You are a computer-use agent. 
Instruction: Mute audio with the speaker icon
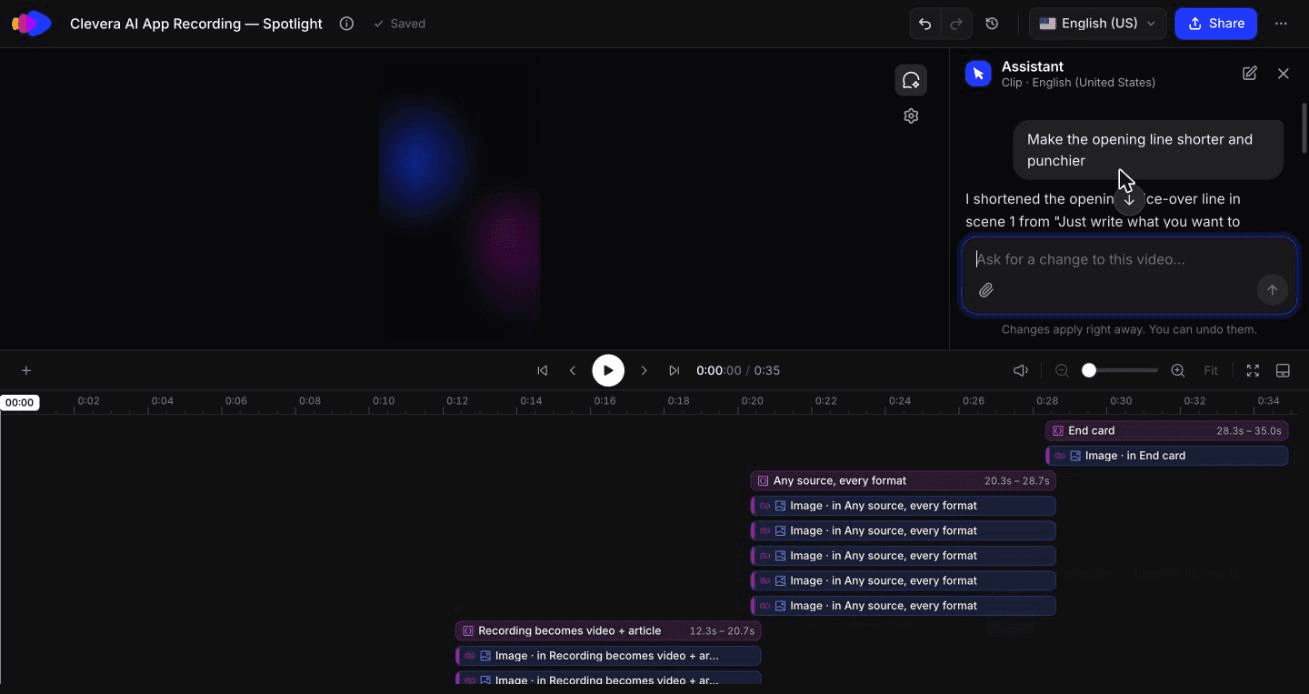(x=1020, y=370)
